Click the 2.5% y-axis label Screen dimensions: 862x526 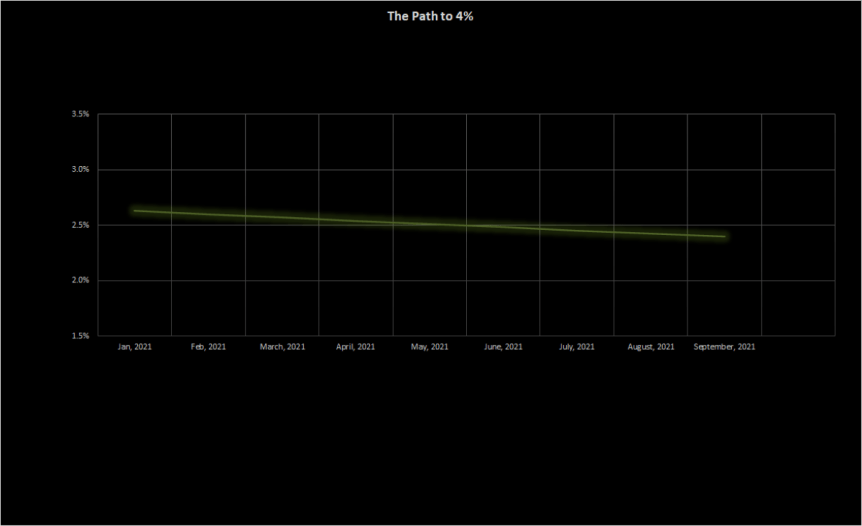tap(80, 225)
